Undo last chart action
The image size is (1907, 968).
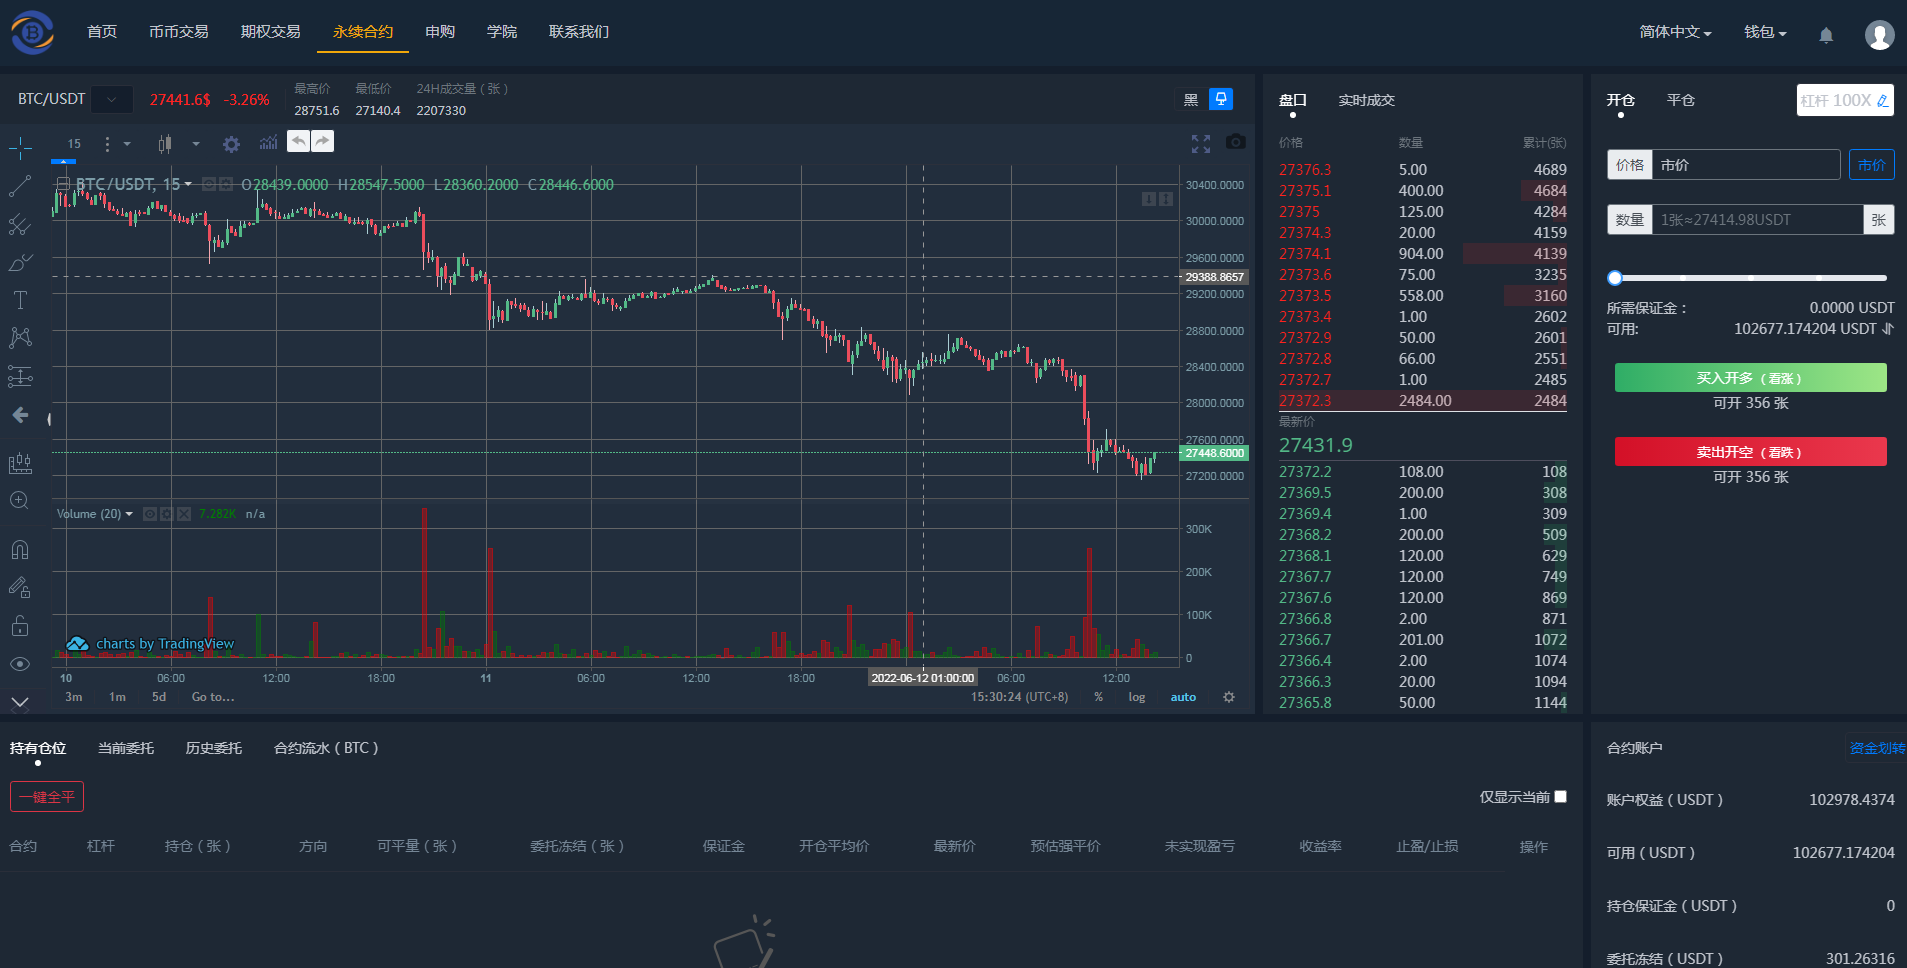pos(298,141)
